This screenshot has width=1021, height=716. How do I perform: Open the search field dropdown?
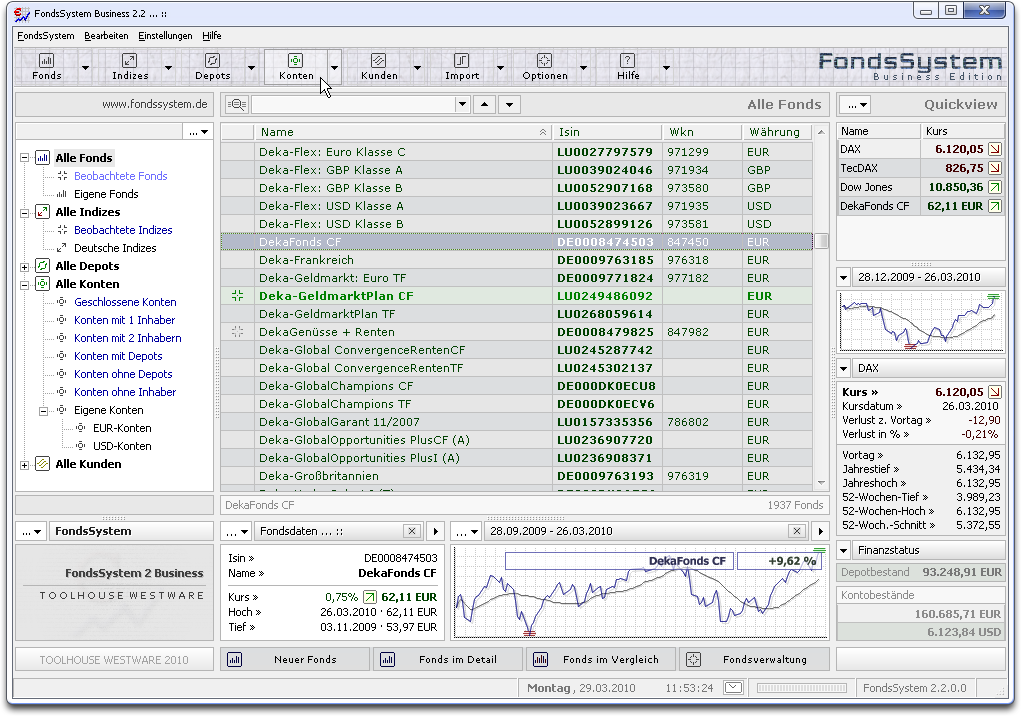pyautogui.click(x=462, y=104)
